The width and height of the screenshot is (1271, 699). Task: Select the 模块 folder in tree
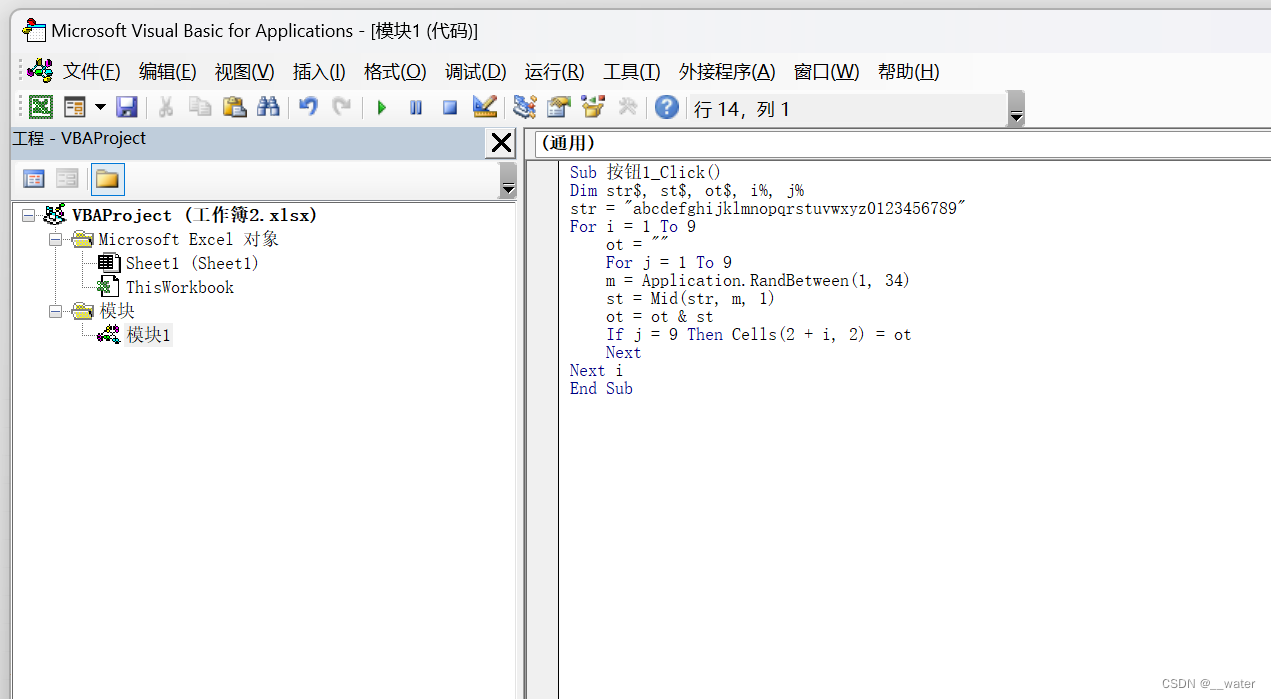click(117, 311)
